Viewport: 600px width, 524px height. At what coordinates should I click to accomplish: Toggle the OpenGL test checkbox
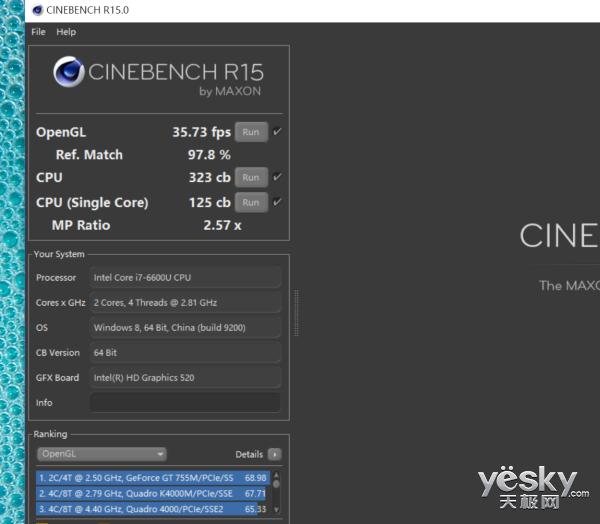[277, 132]
